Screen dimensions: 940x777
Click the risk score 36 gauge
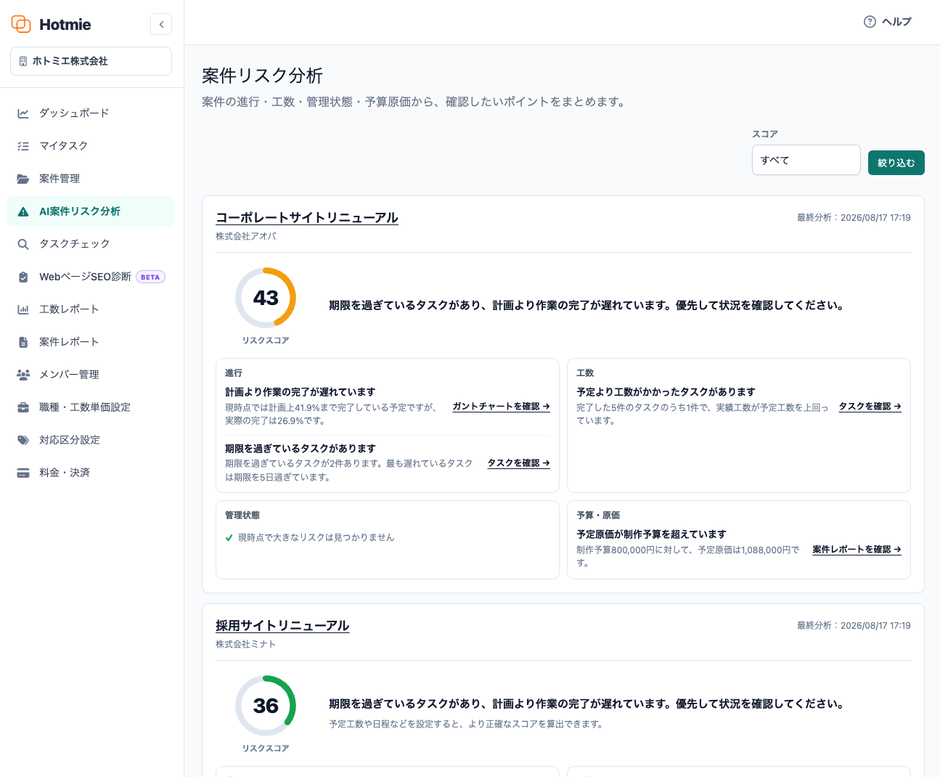coord(266,706)
